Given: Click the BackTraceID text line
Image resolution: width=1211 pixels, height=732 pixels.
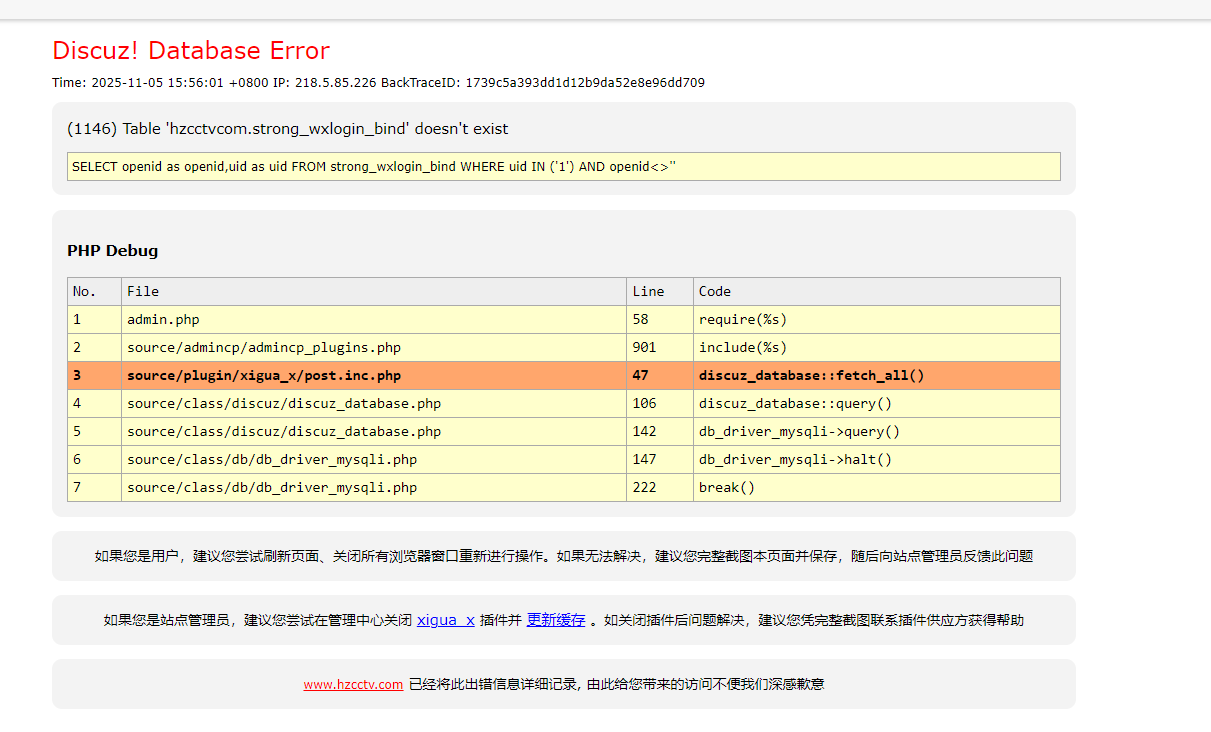Looking at the screenshot, I should pos(378,83).
